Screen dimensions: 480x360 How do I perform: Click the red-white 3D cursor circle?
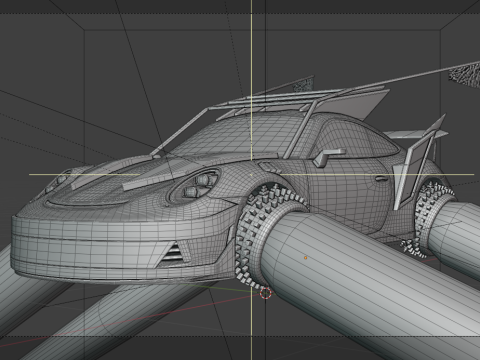coord(265,293)
